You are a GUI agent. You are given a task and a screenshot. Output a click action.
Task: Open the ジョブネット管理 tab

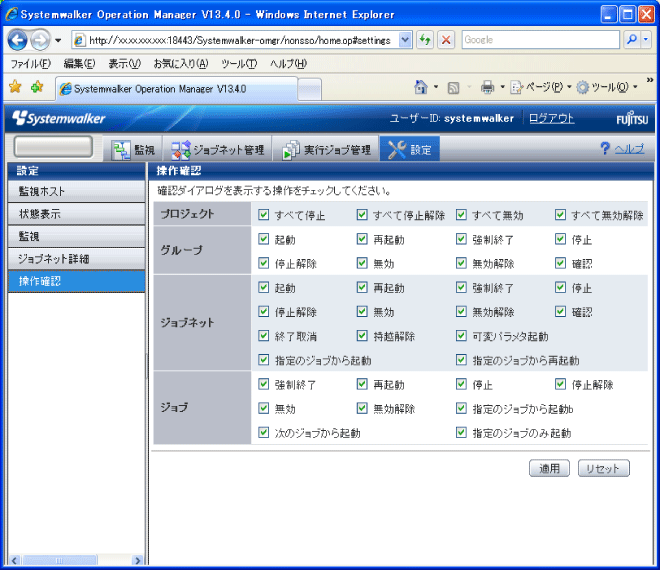(218, 150)
